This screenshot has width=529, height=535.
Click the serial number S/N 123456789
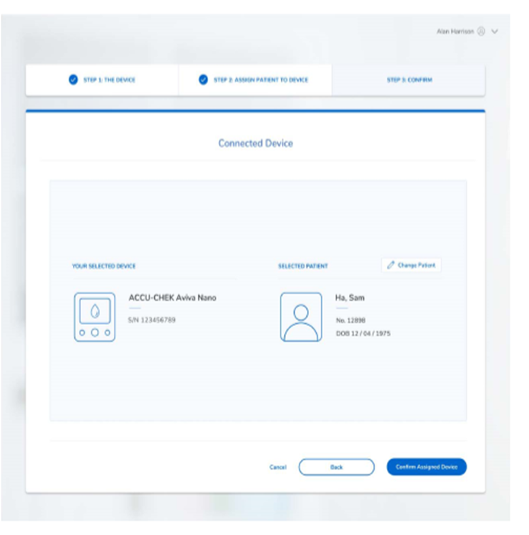coord(152,320)
